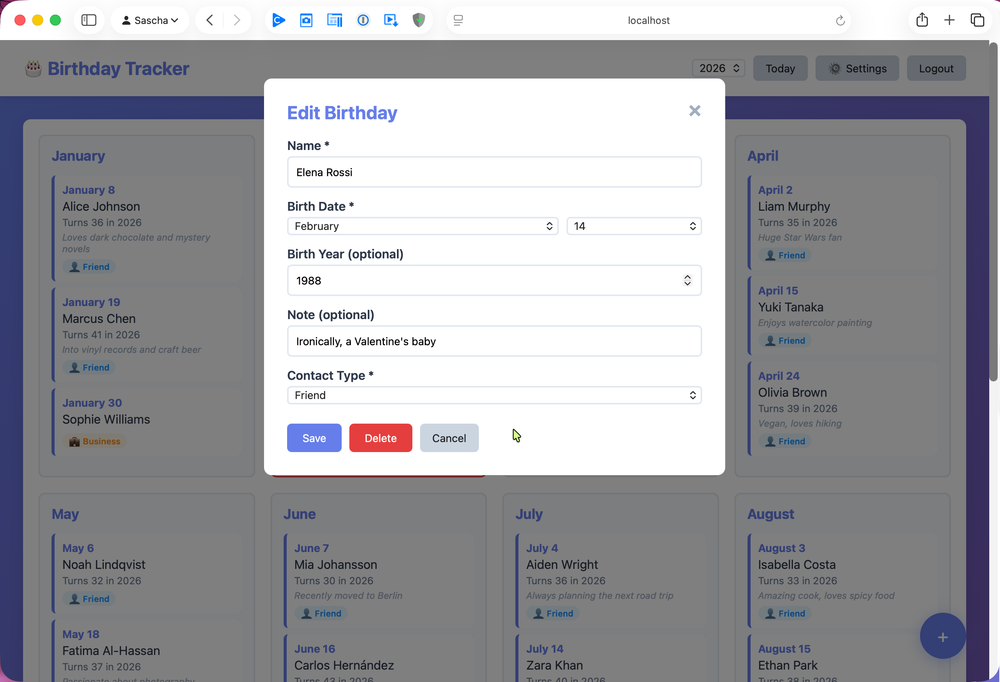Click the Note field about Valentine's baby

click(494, 341)
